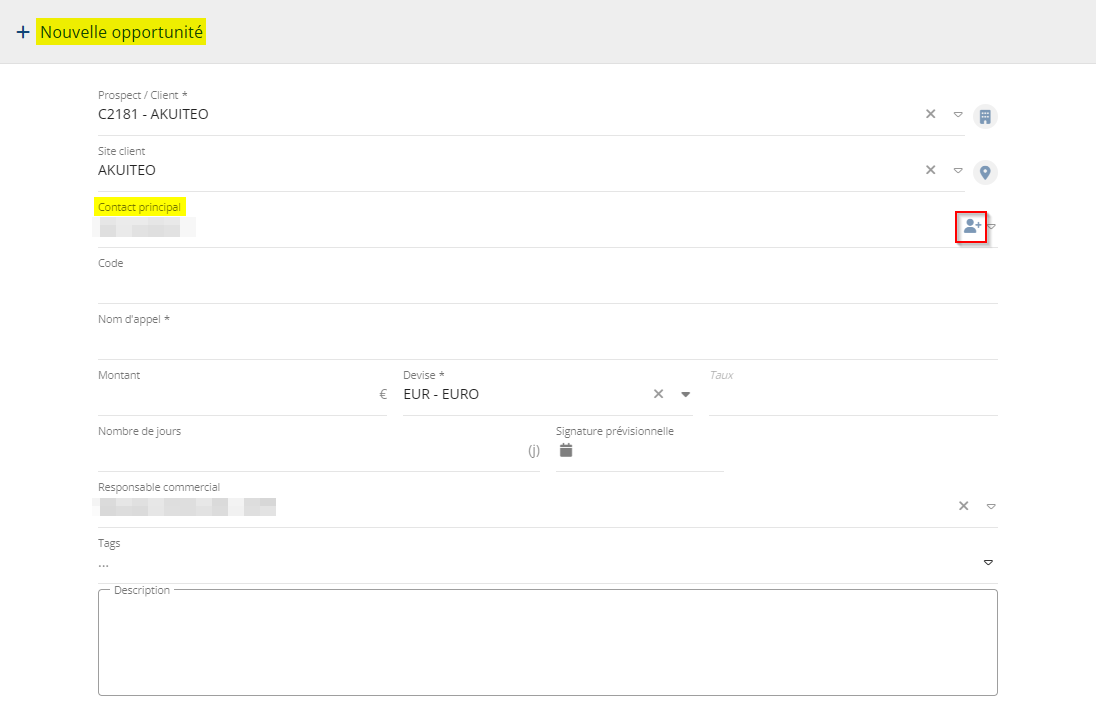Clear the Site client AKUITEO value
Viewport: 1096px width, 704px height.
coord(930,170)
